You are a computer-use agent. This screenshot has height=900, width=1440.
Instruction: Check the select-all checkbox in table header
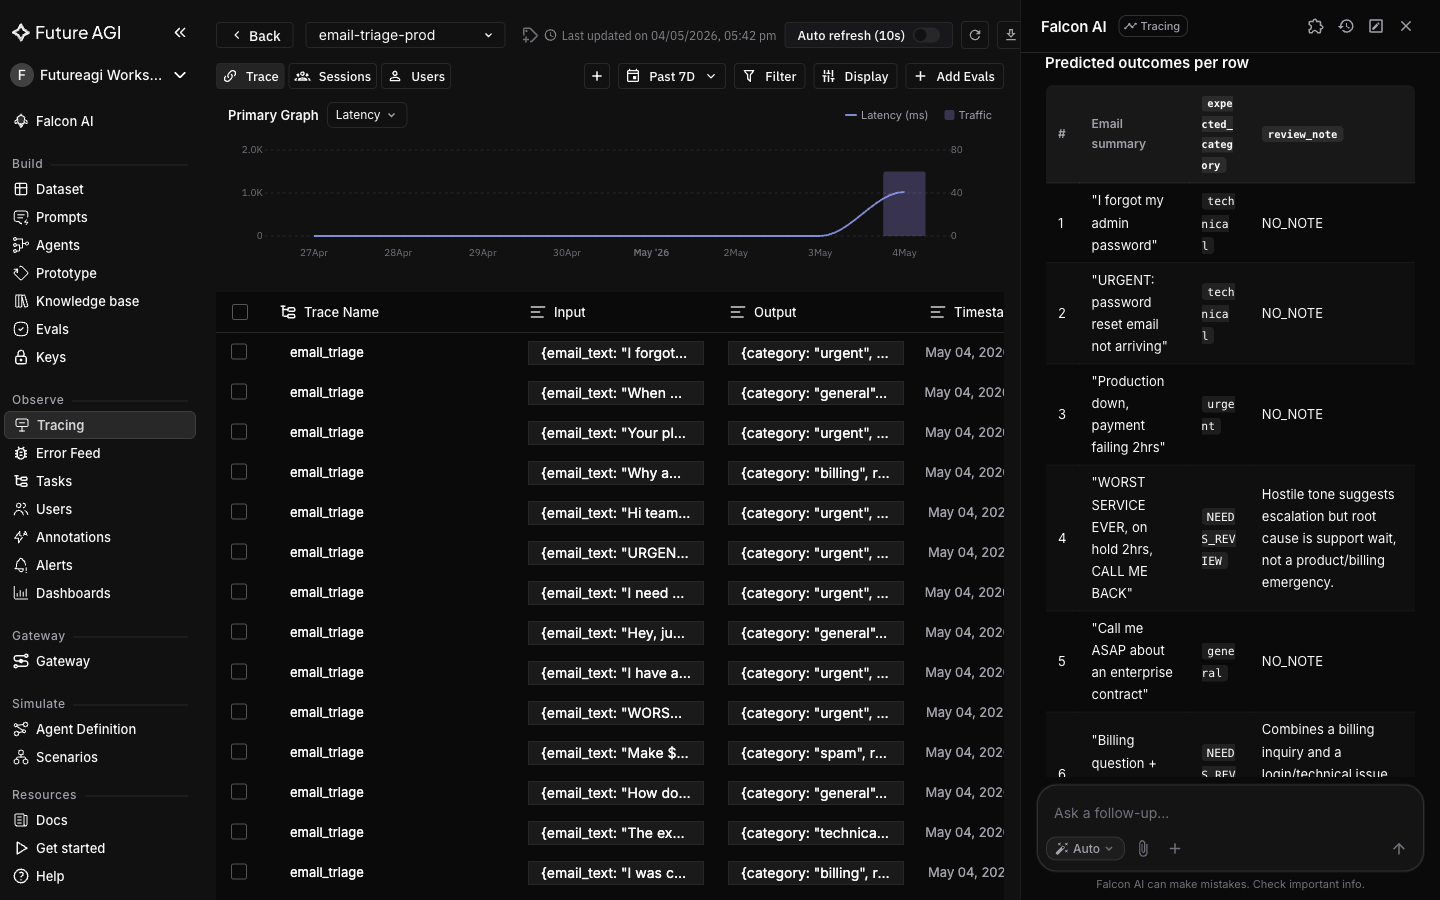point(240,312)
